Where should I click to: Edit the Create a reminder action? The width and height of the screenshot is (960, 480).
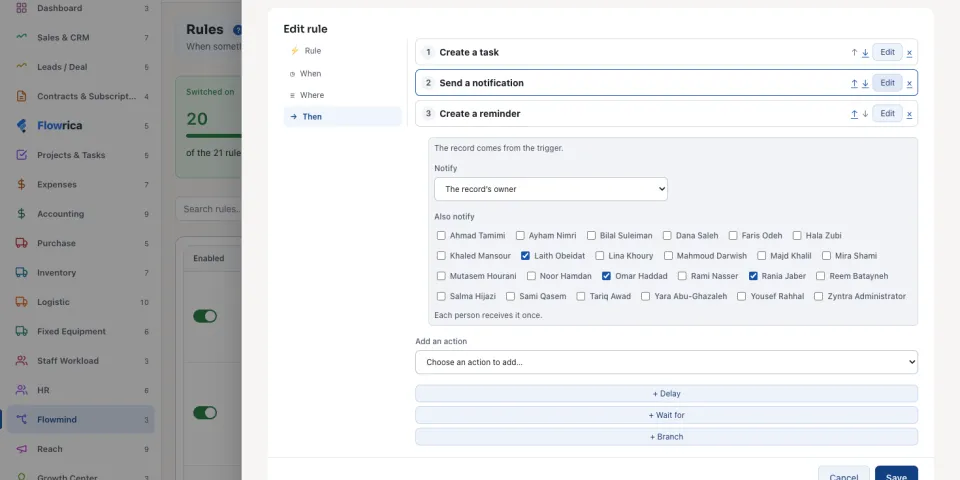coord(887,113)
